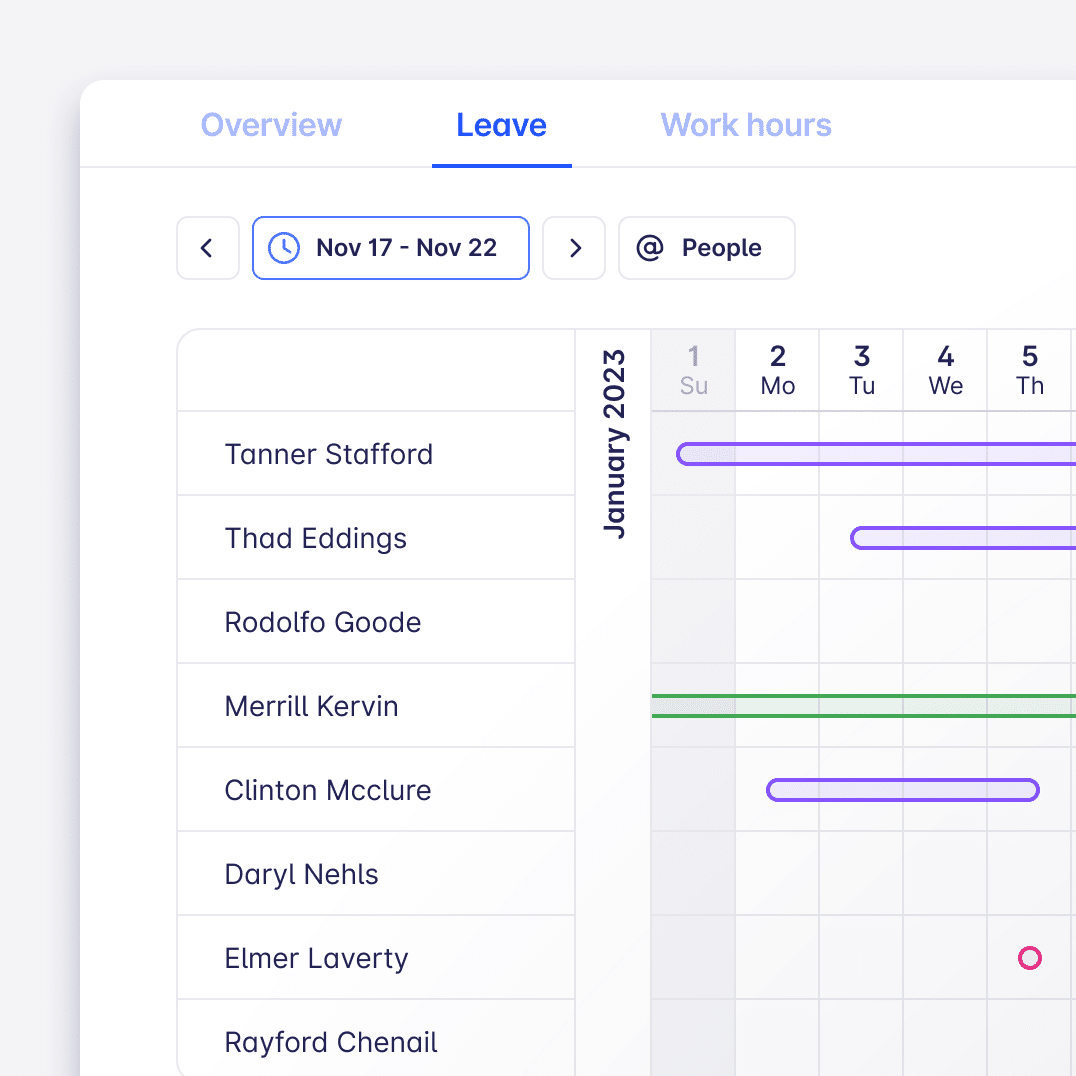1076x1076 pixels.
Task: Click the clock icon in date picker
Action: pos(285,248)
